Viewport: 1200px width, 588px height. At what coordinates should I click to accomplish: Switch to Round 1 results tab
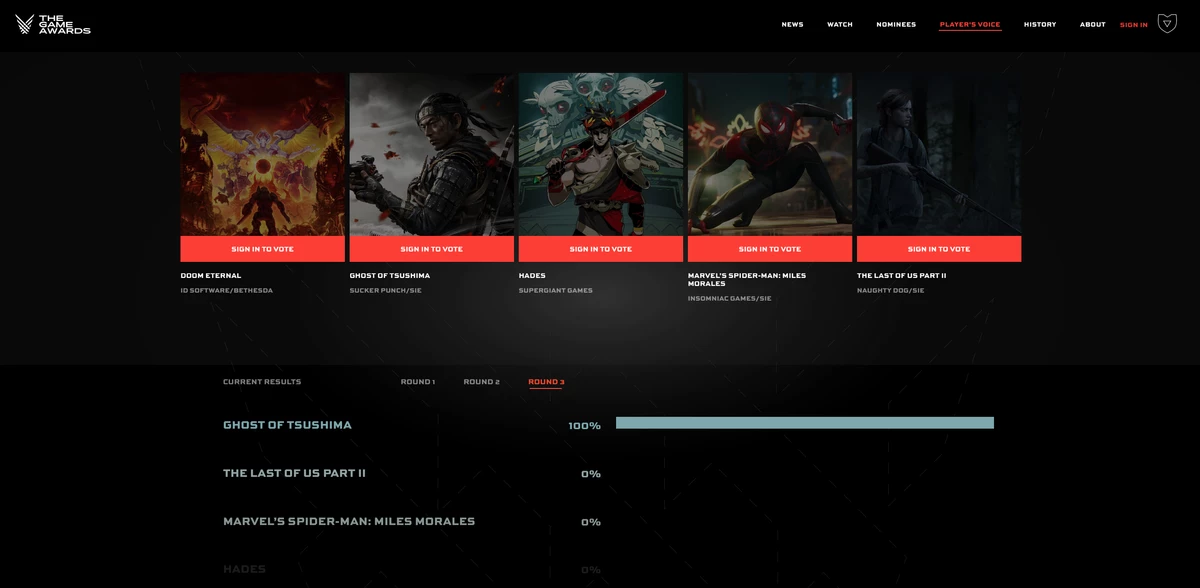click(417, 382)
